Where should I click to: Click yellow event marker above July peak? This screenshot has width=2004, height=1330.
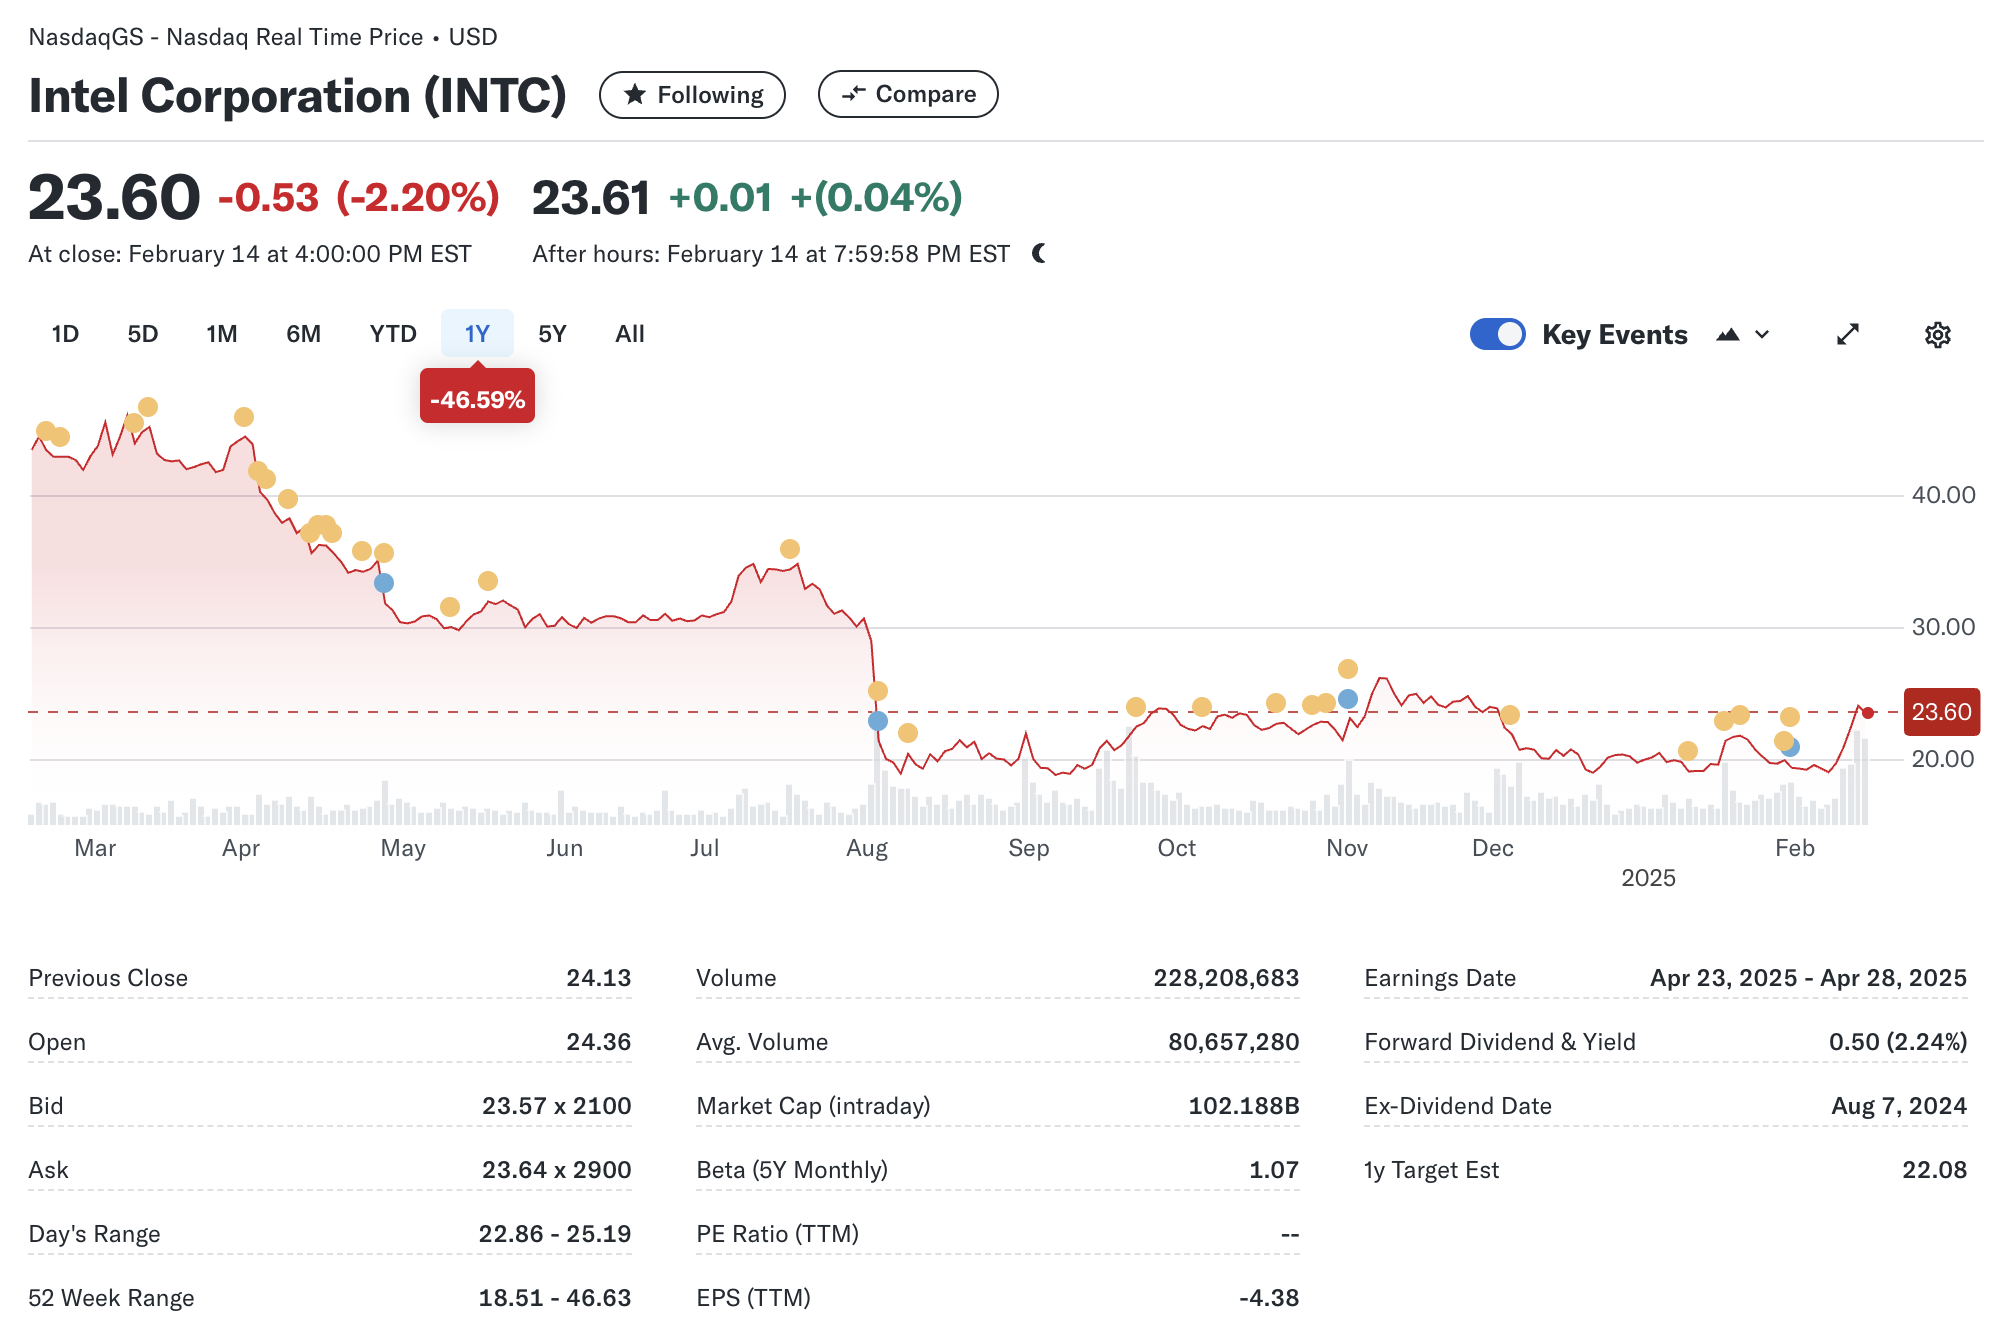coord(790,549)
